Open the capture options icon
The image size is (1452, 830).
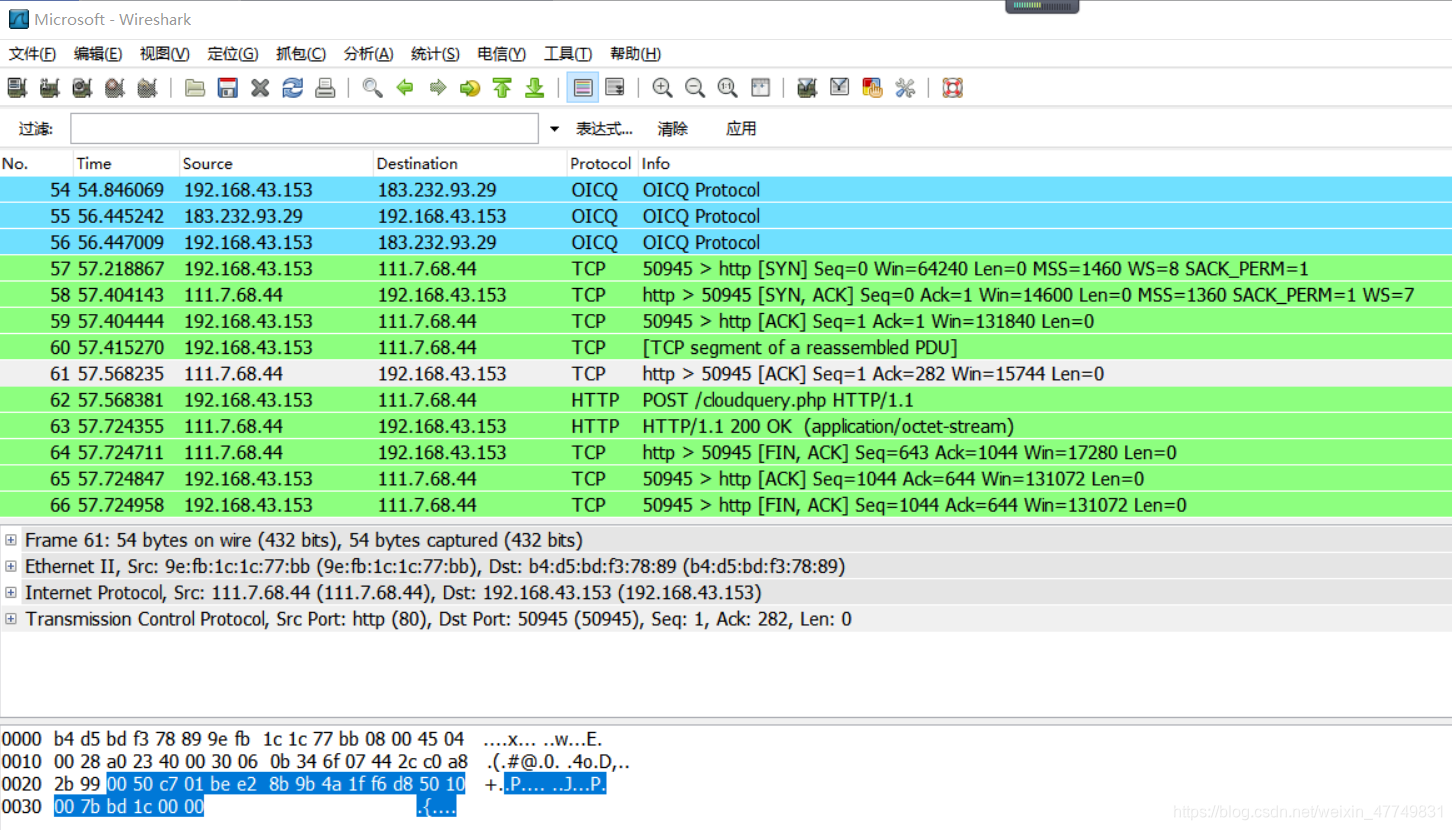pyautogui.click(x=49, y=88)
